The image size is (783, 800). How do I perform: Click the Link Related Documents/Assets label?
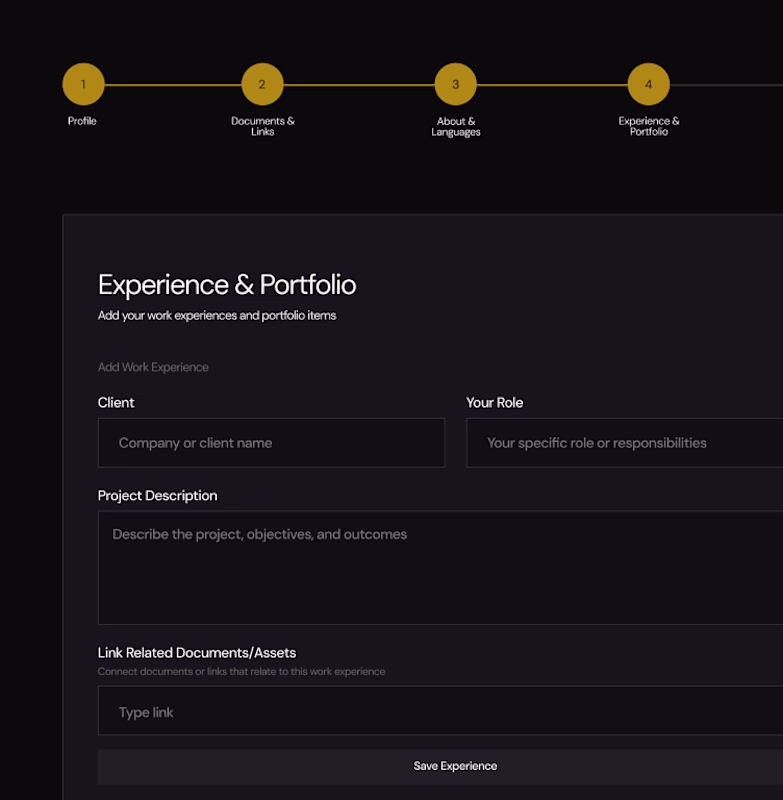click(x=197, y=653)
